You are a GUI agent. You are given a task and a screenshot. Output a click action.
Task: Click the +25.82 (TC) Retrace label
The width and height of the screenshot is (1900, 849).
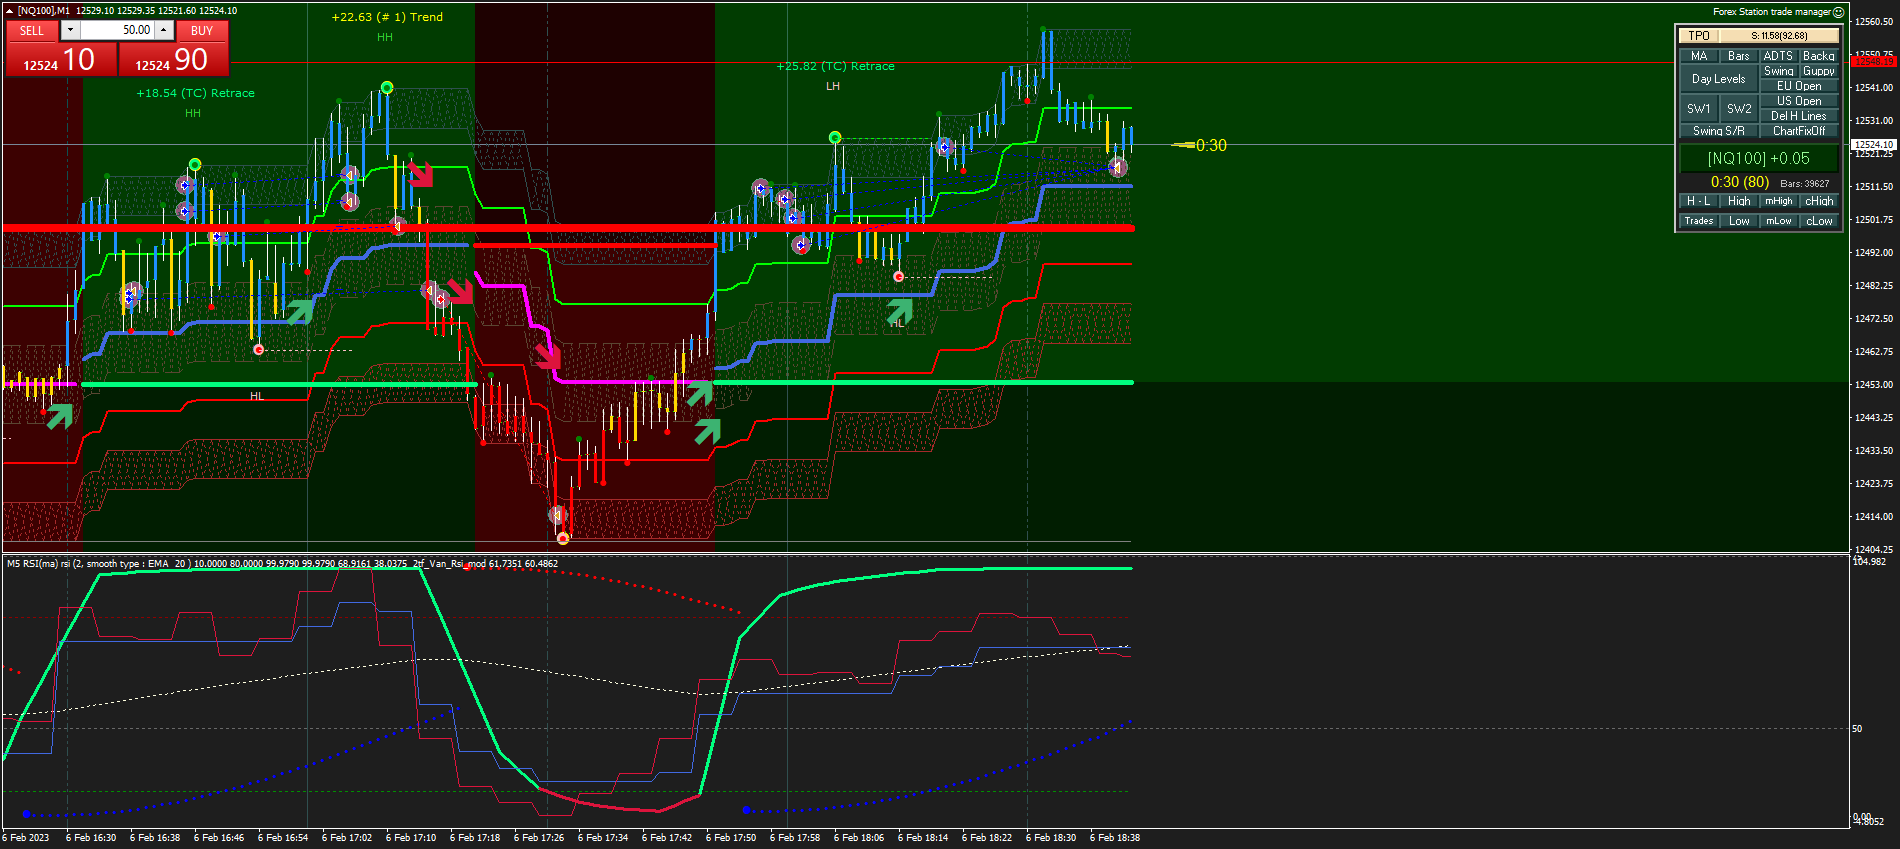pos(836,66)
